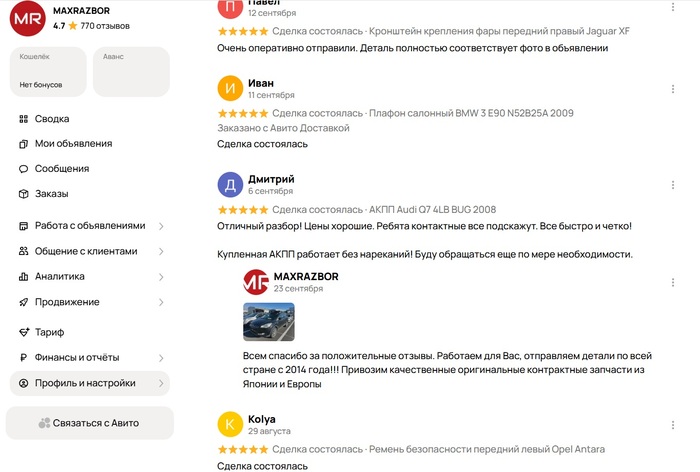700x472 pixels.
Task: Click the Заказы bag icon
Action: 24,194
